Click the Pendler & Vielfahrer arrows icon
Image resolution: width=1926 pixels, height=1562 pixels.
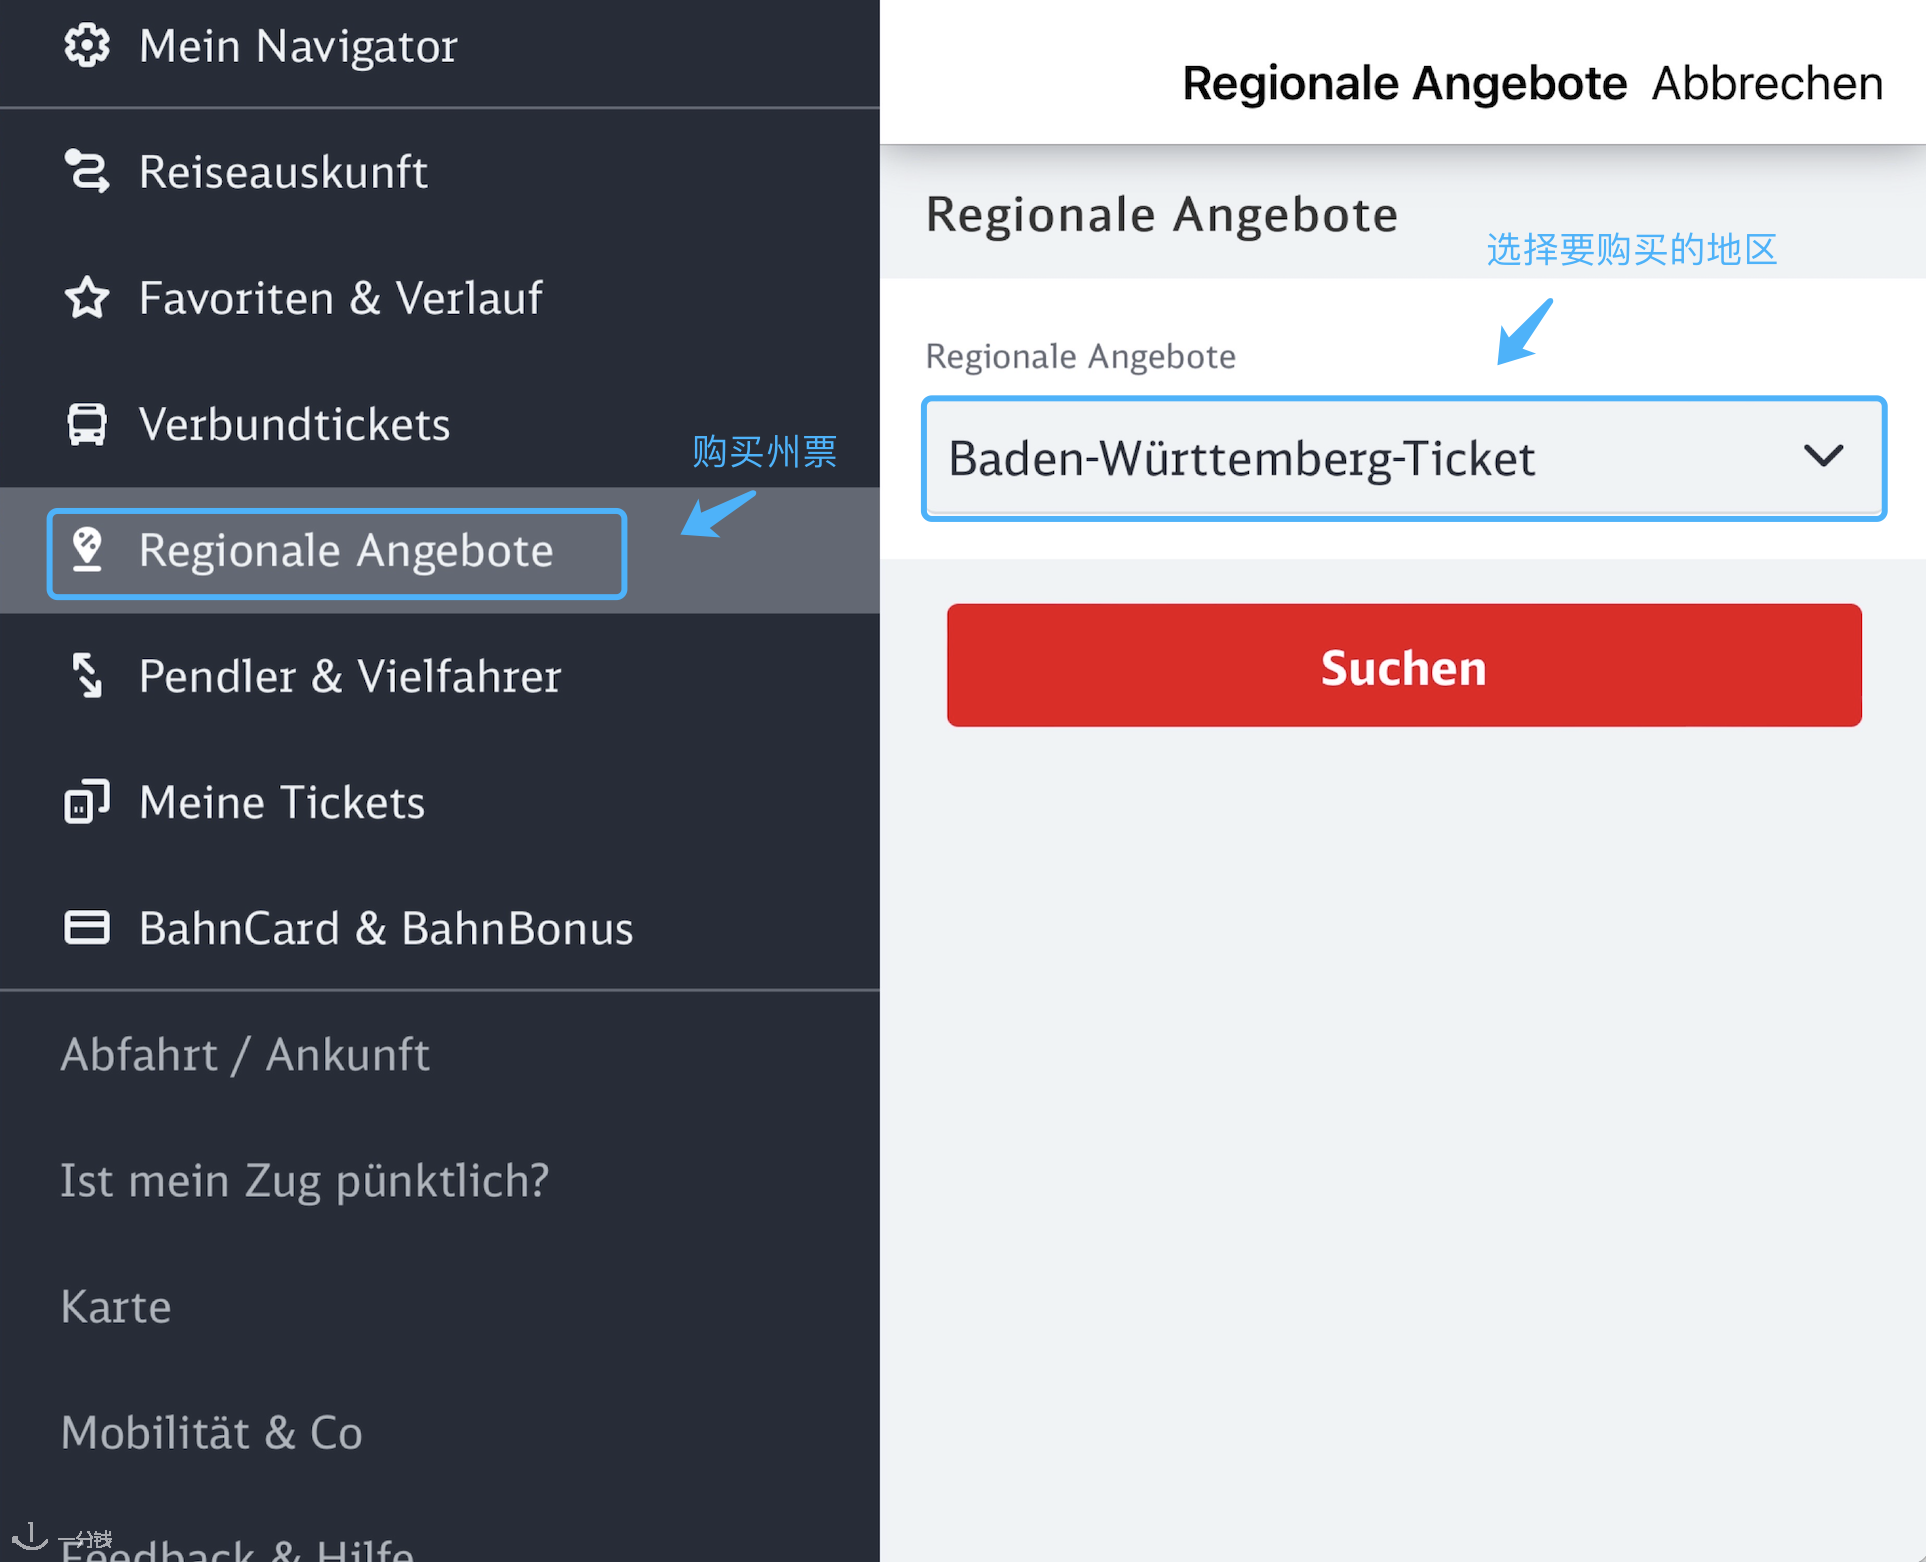coord(87,675)
